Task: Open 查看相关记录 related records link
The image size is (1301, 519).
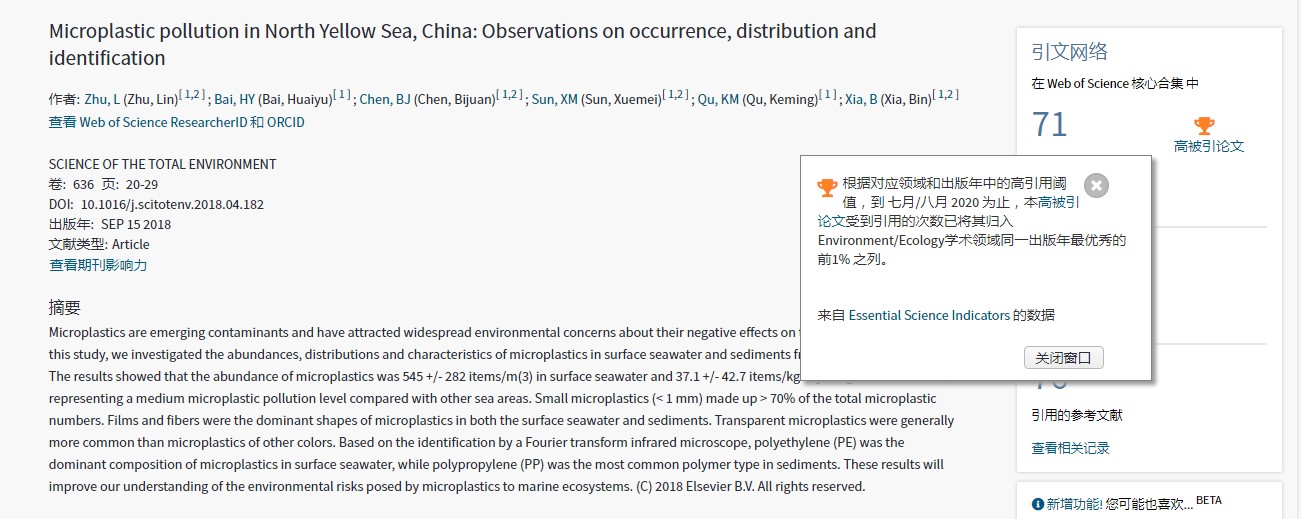Action: pos(1070,448)
